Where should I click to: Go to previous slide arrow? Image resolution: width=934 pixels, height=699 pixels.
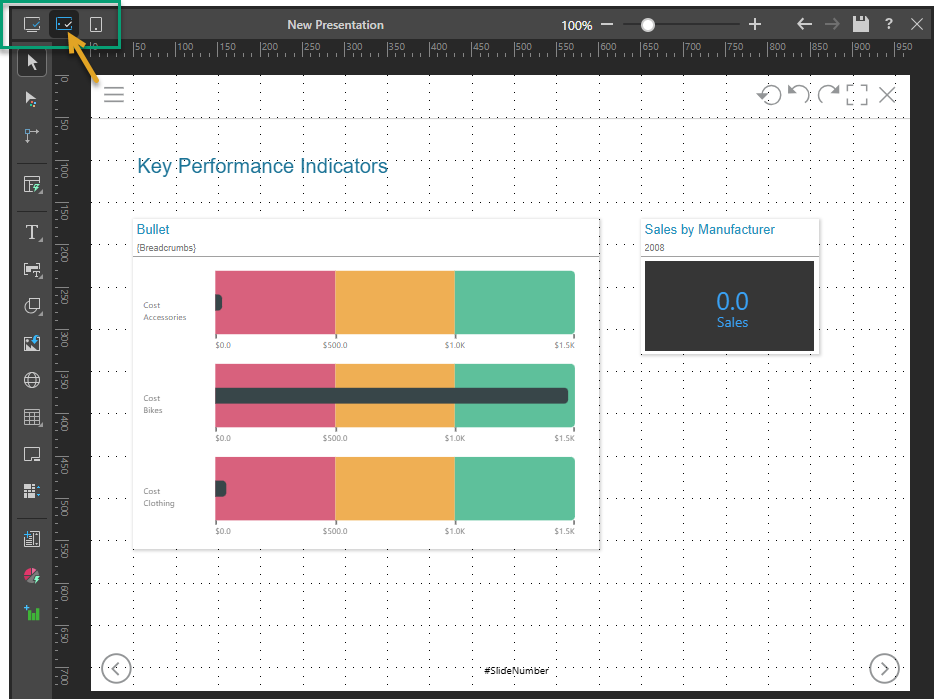point(116,668)
